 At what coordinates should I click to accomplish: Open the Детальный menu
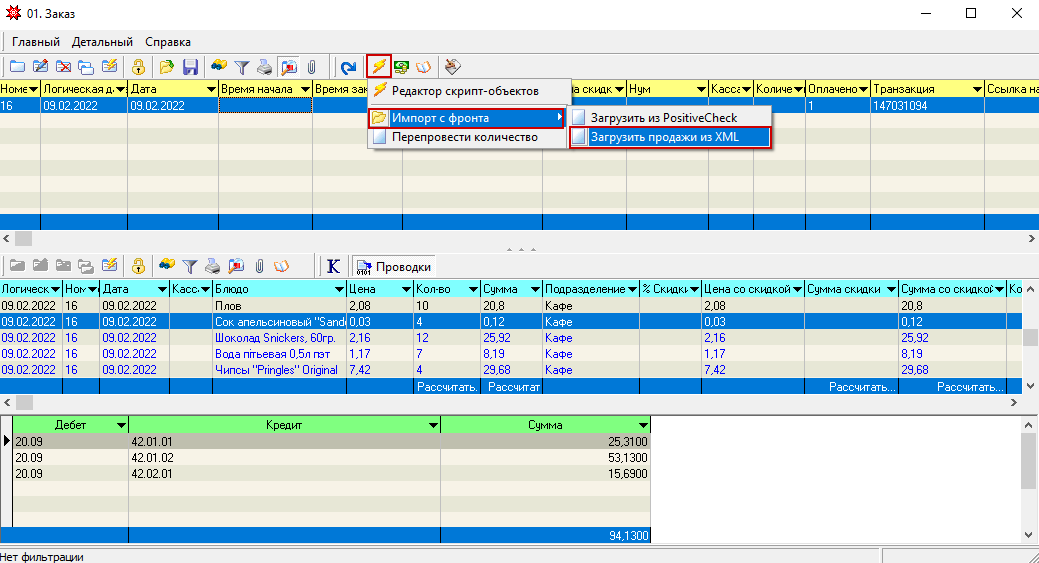click(102, 42)
